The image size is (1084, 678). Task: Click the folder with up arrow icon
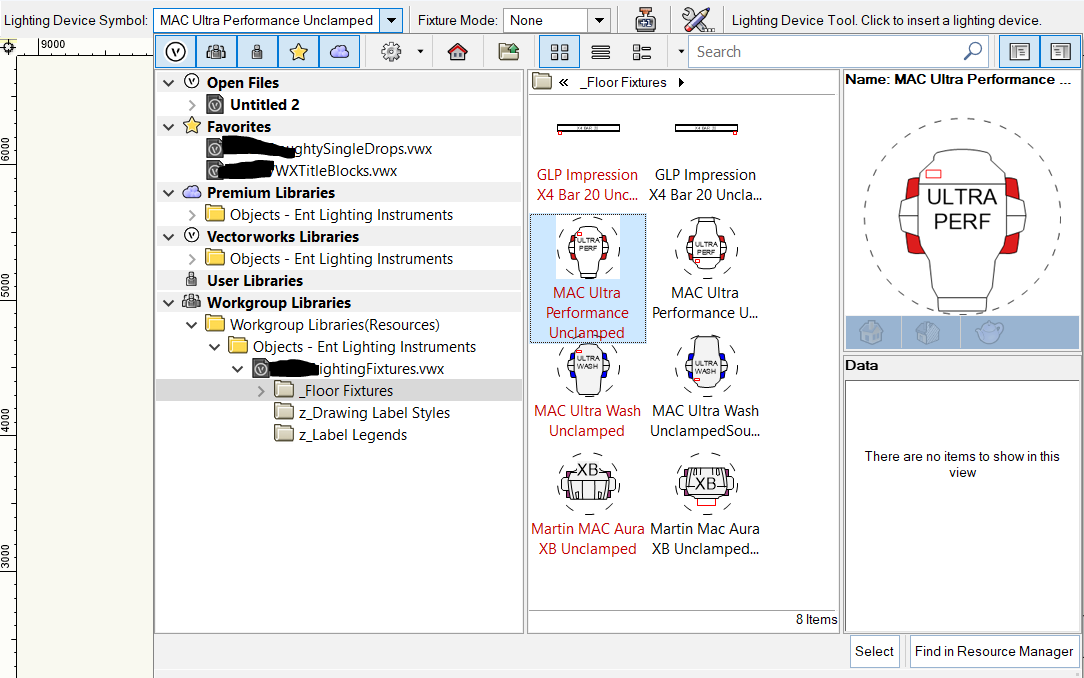tap(509, 52)
